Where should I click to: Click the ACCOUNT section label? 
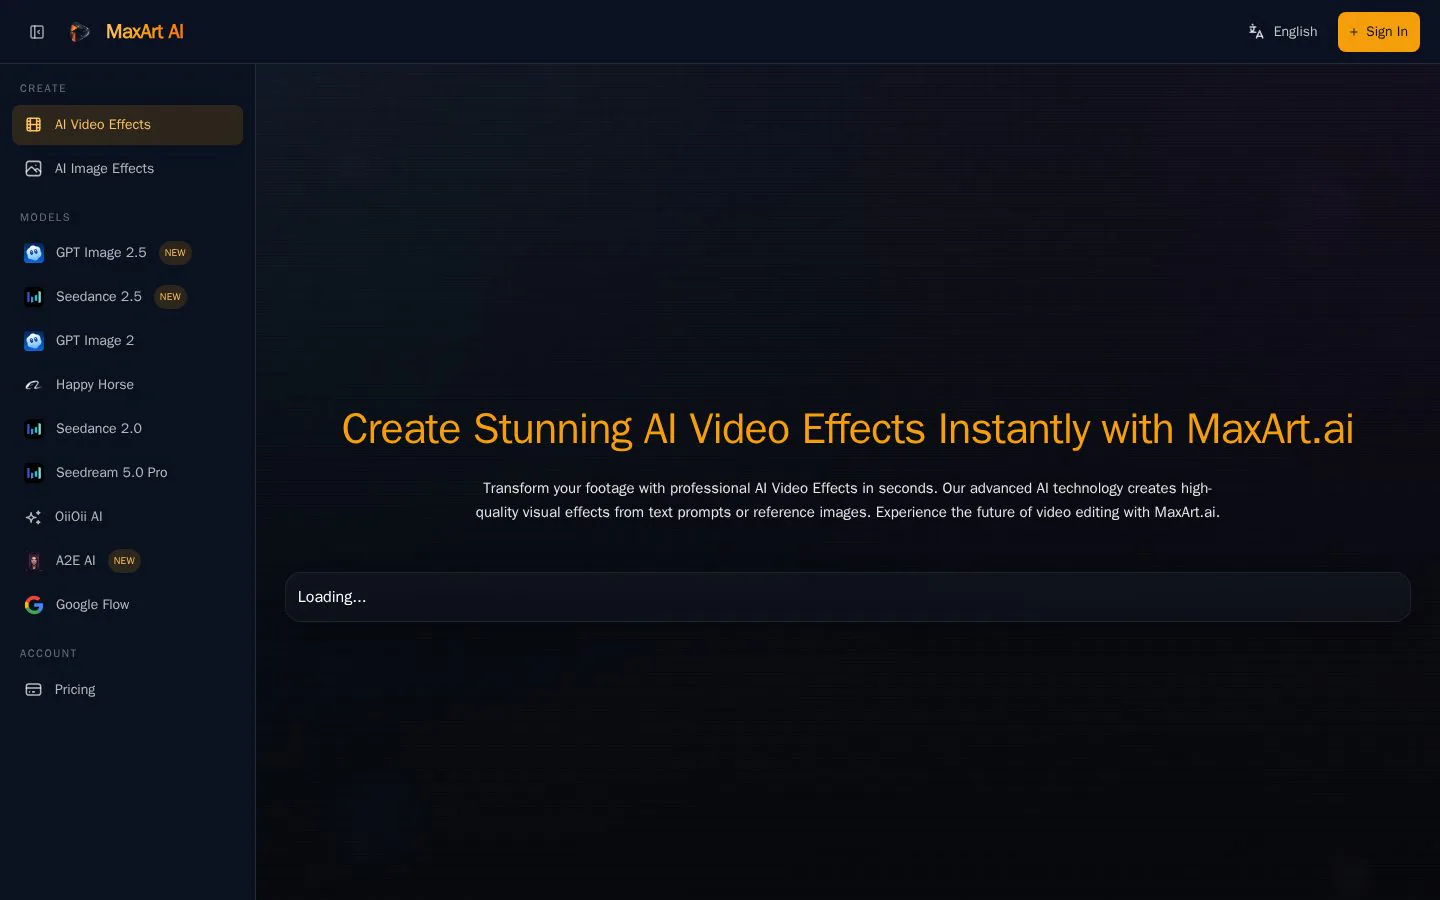(x=48, y=653)
